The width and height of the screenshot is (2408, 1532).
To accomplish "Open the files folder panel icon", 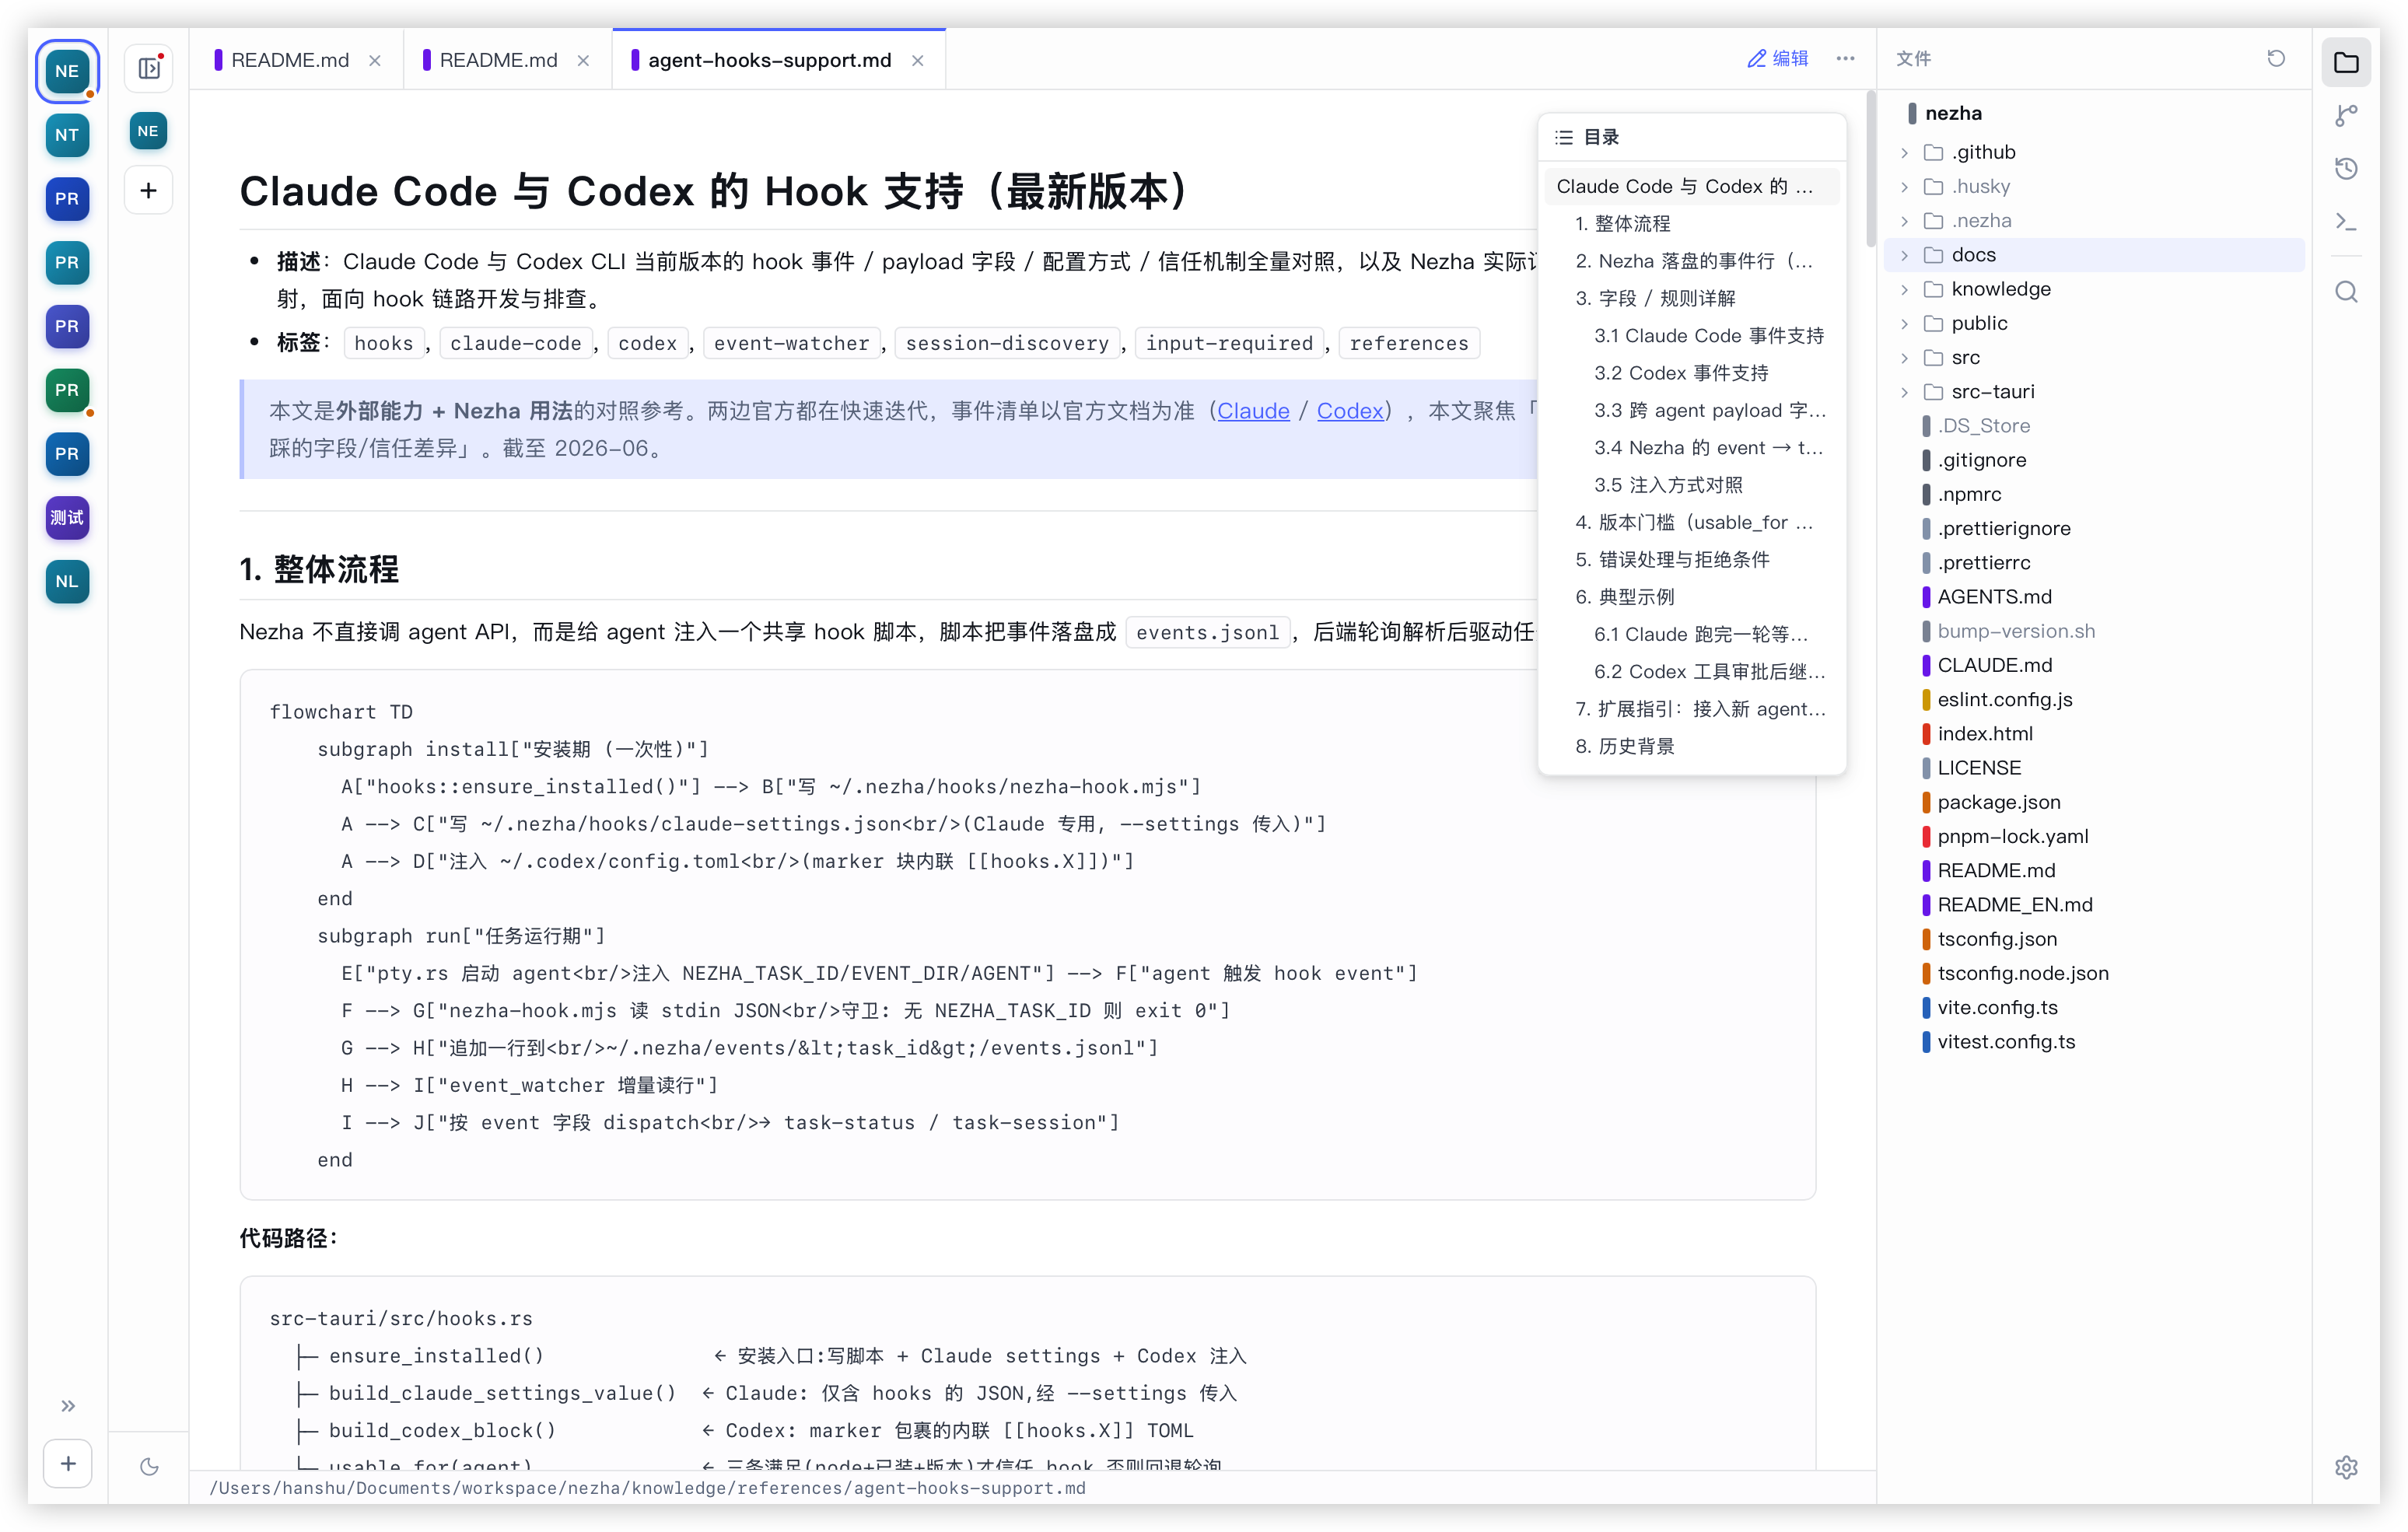I will tap(2346, 63).
